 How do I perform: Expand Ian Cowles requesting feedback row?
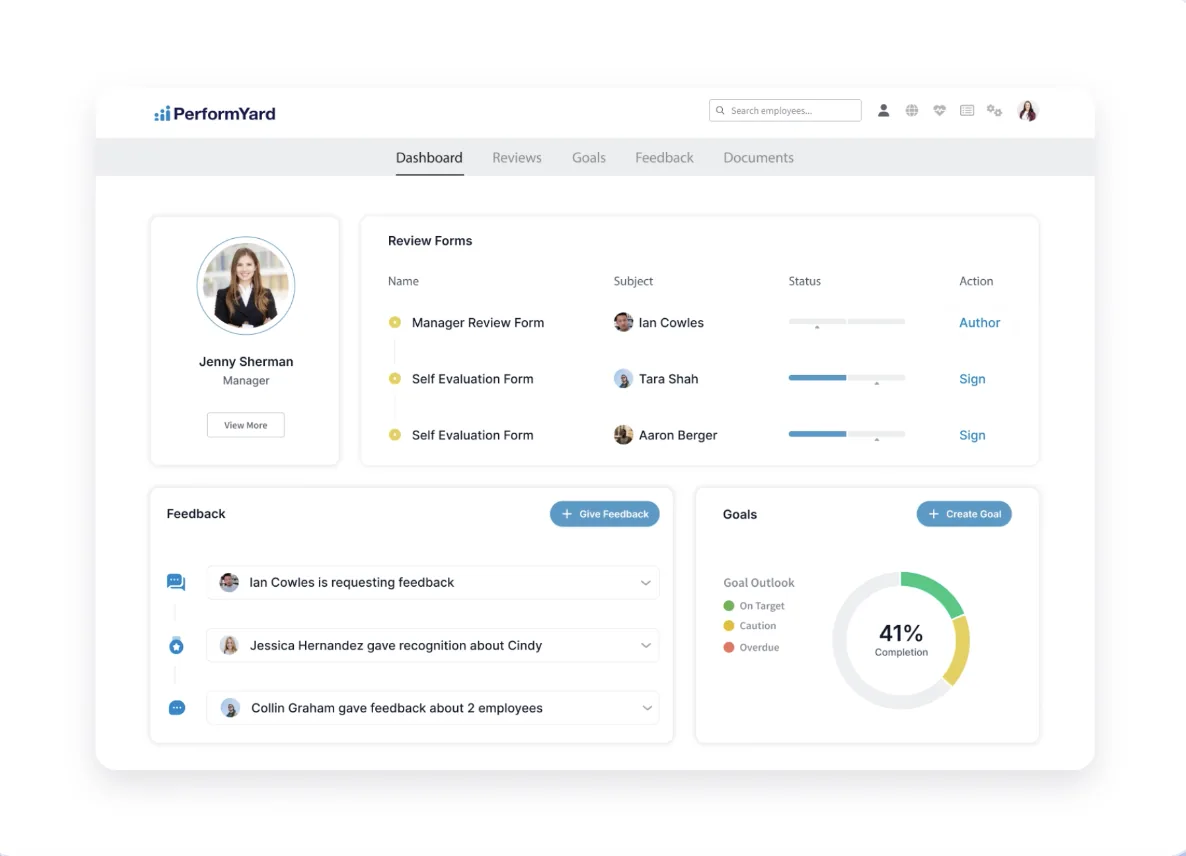645,582
